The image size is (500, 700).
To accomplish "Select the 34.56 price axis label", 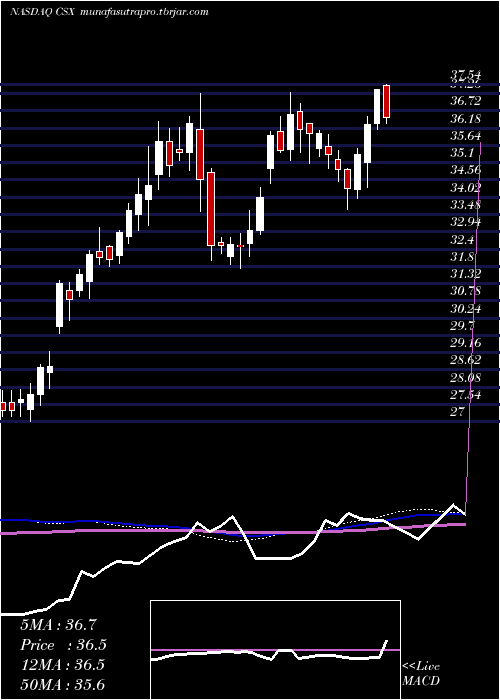I will pyautogui.click(x=466, y=170).
